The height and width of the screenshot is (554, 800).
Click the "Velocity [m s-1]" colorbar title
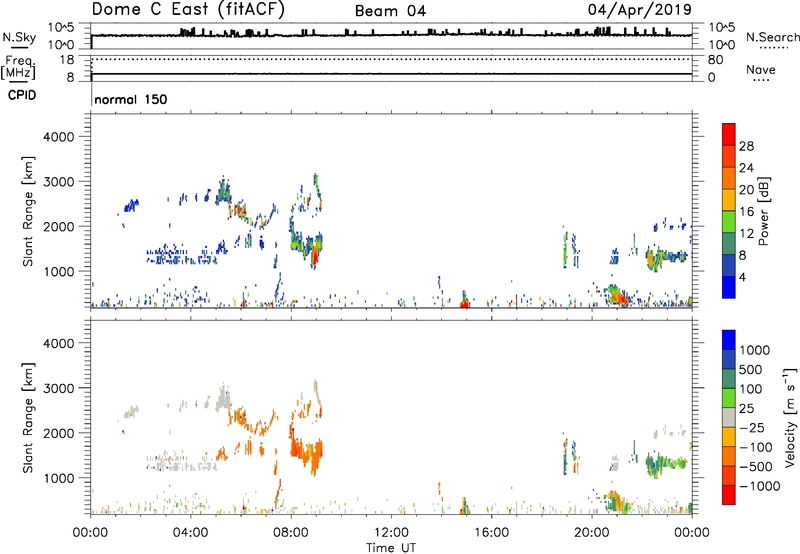pos(790,417)
